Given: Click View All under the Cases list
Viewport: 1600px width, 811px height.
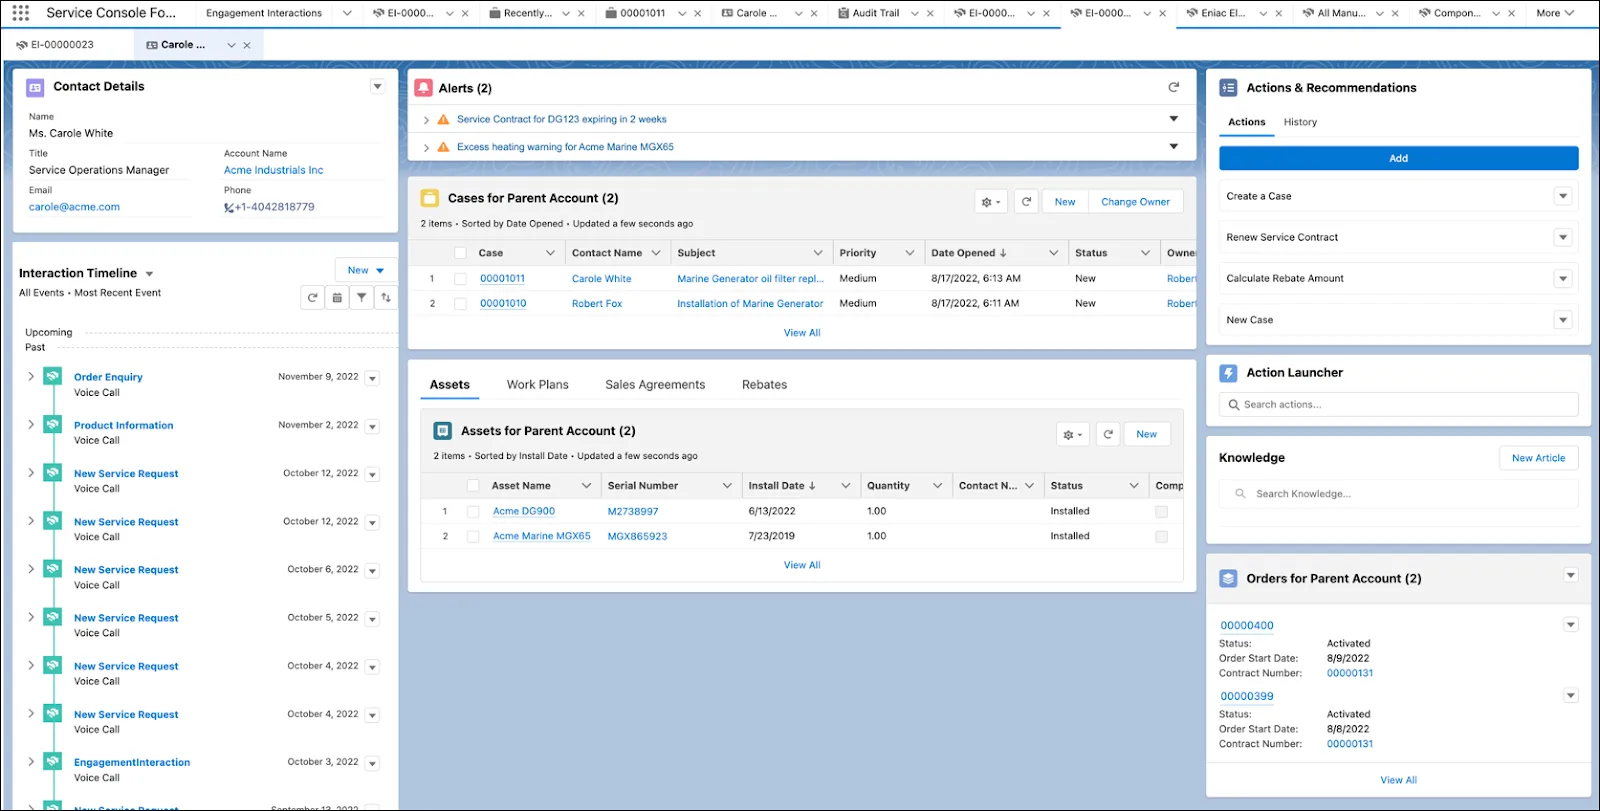Looking at the screenshot, I should (802, 333).
